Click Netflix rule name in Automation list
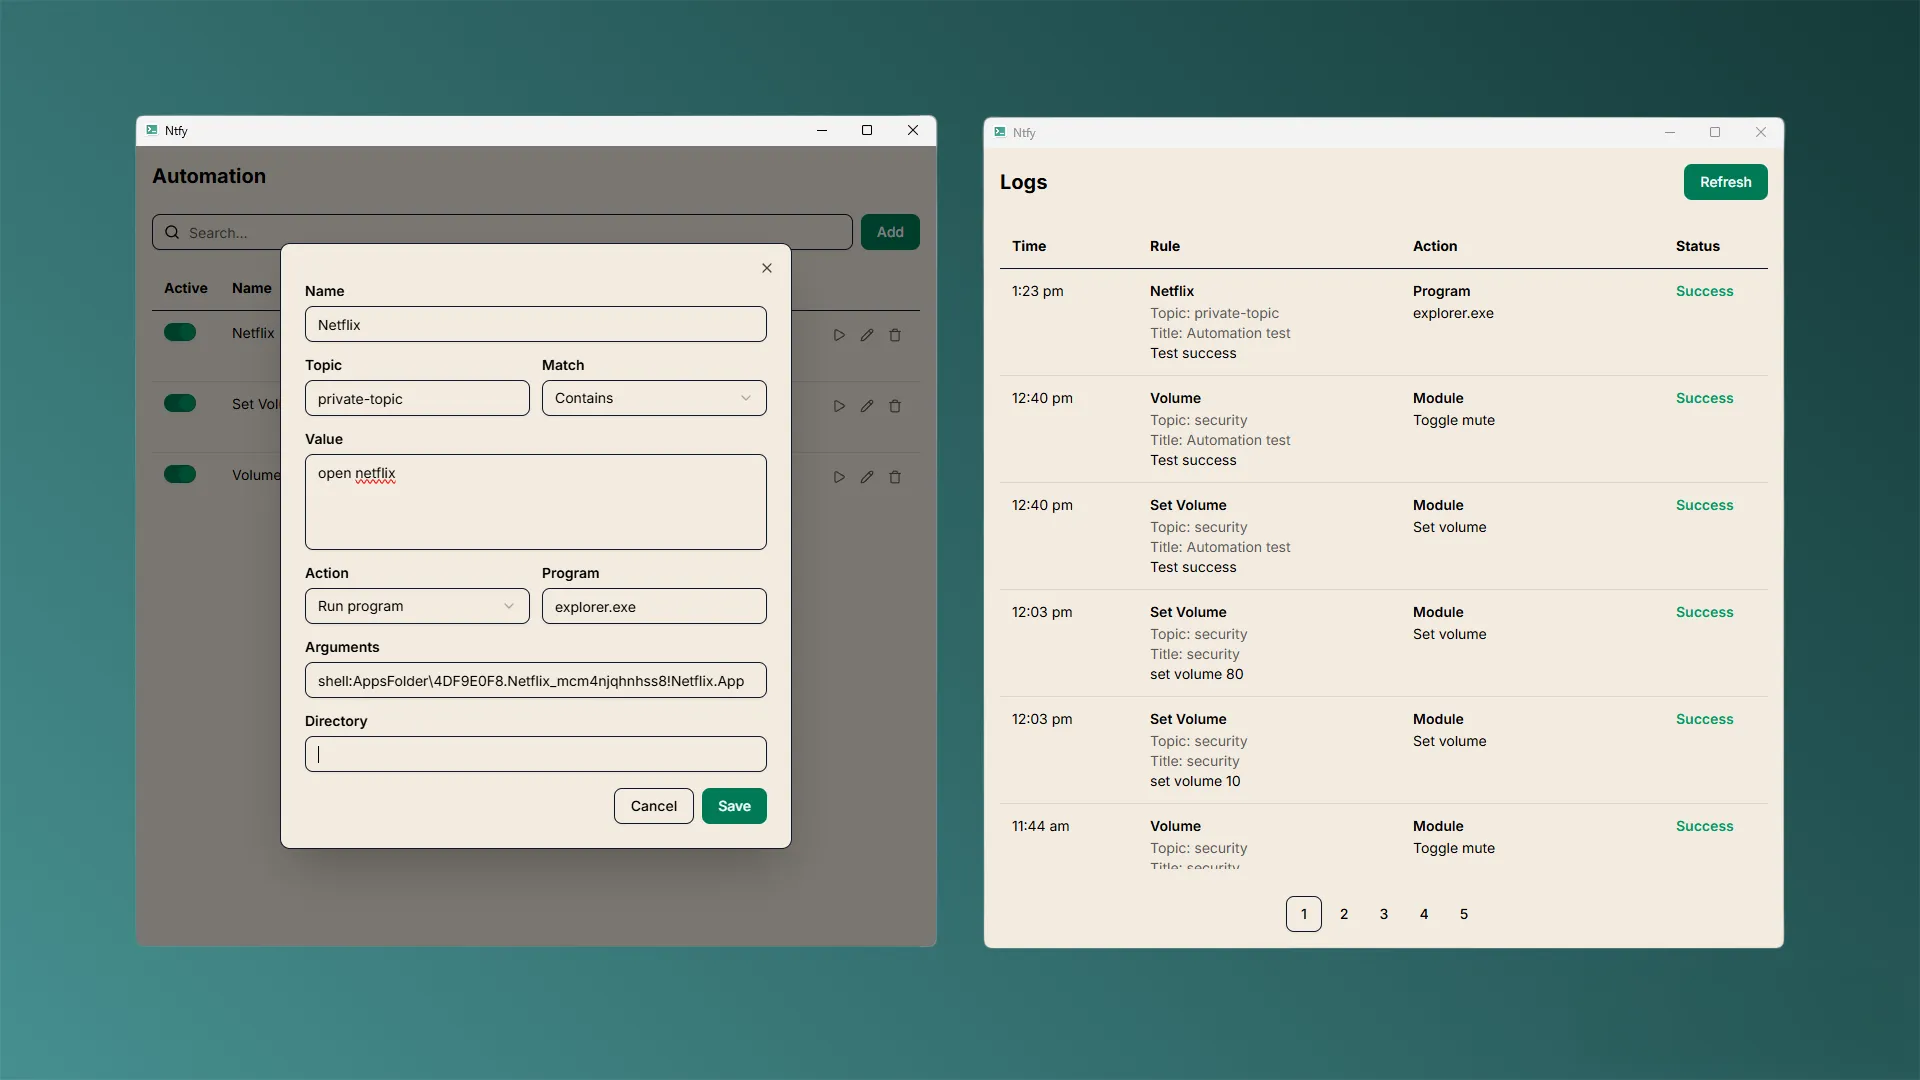The image size is (1920, 1080). [x=253, y=333]
